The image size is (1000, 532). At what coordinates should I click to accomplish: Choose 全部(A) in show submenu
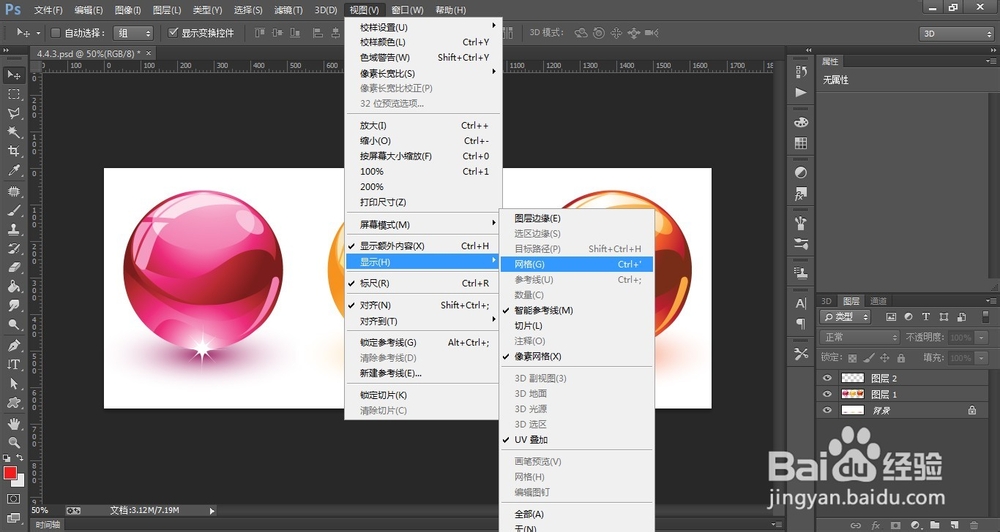click(x=577, y=514)
